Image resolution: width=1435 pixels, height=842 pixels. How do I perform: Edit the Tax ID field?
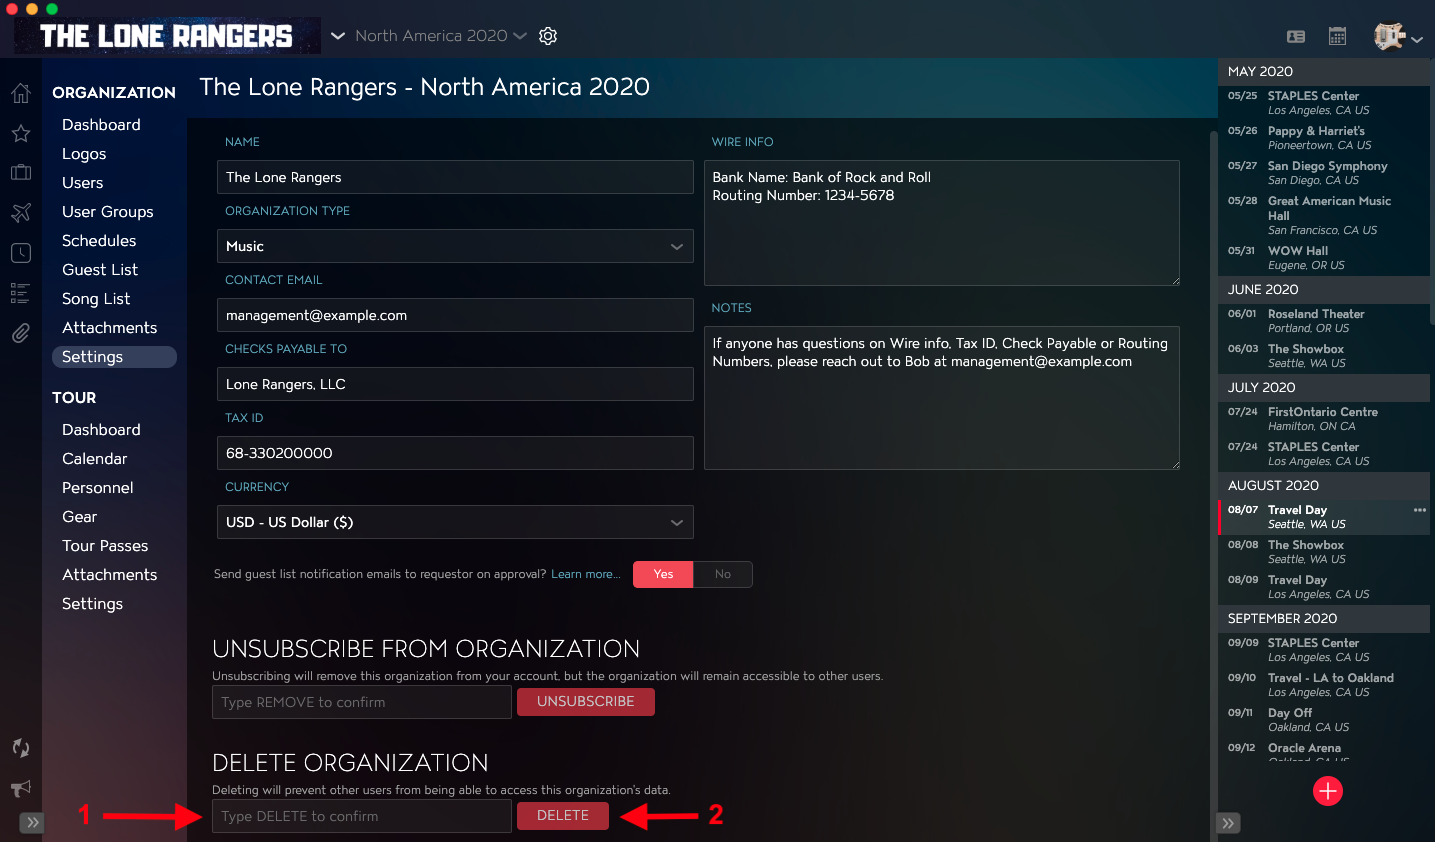click(x=455, y=453)
